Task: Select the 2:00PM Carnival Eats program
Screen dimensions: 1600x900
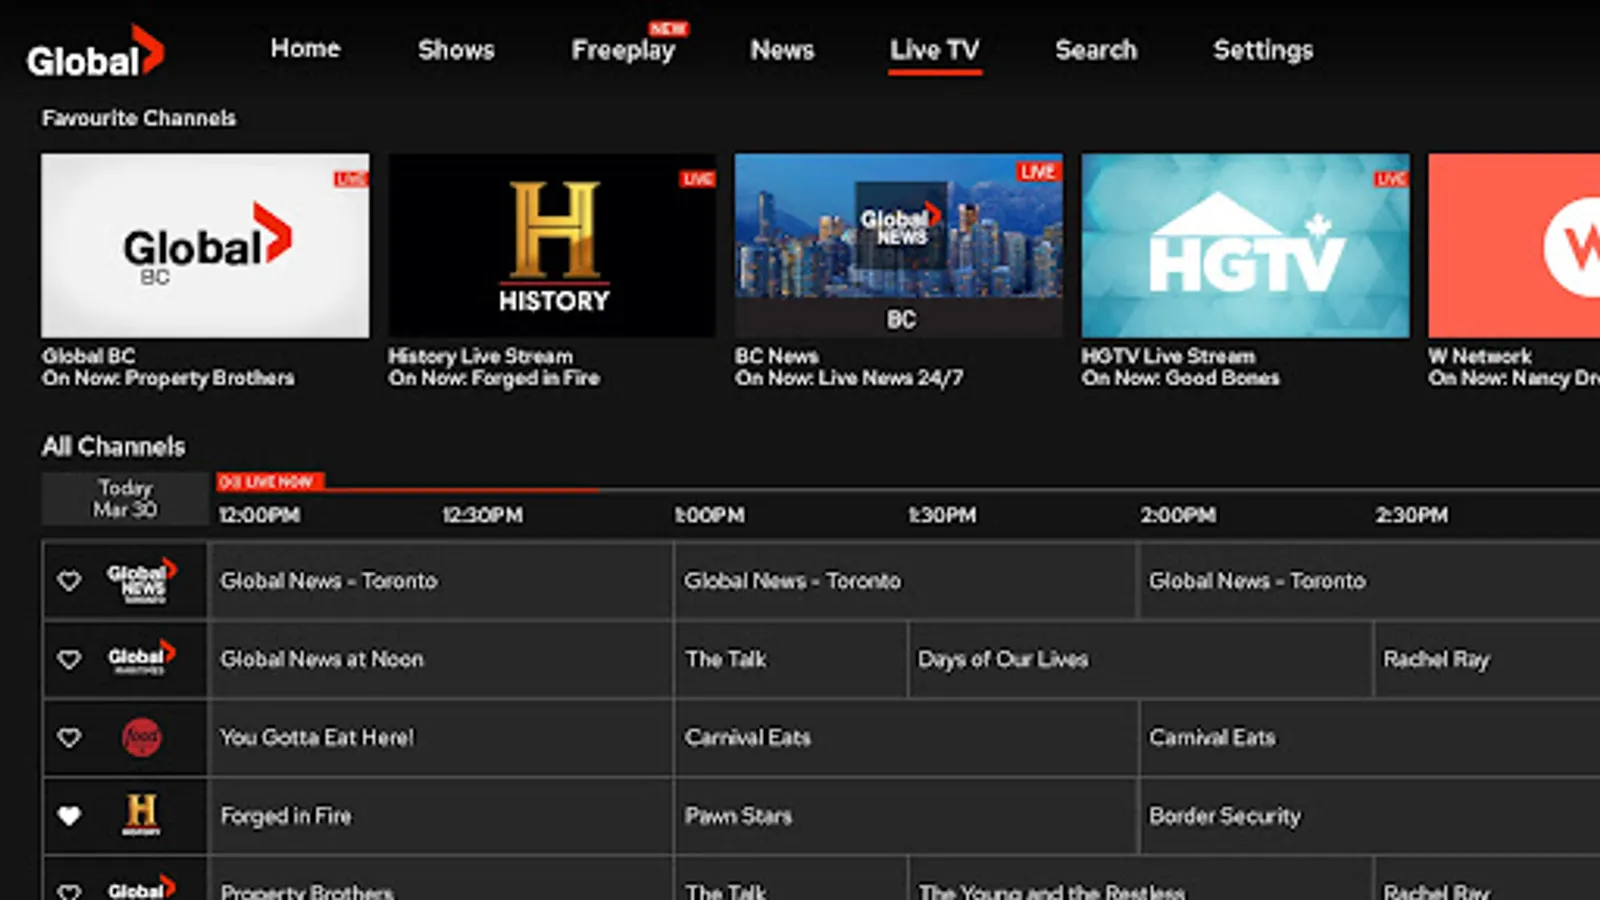Action: (1370, 738)
